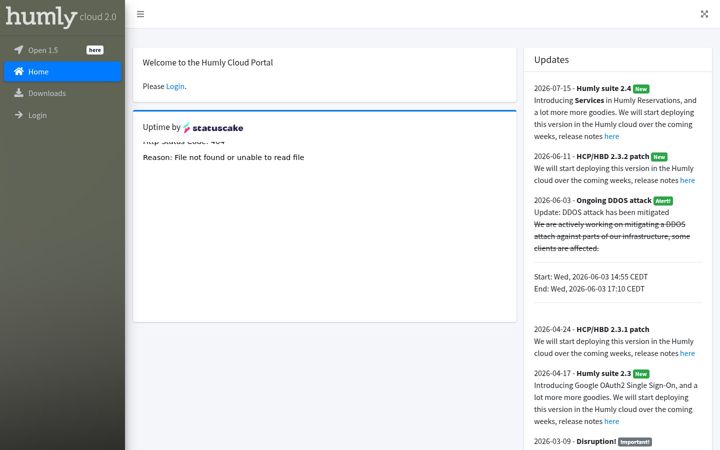Click 'Uptime by' label text
The height and width of the screenshot is (450, 720).
click(161, 127)
